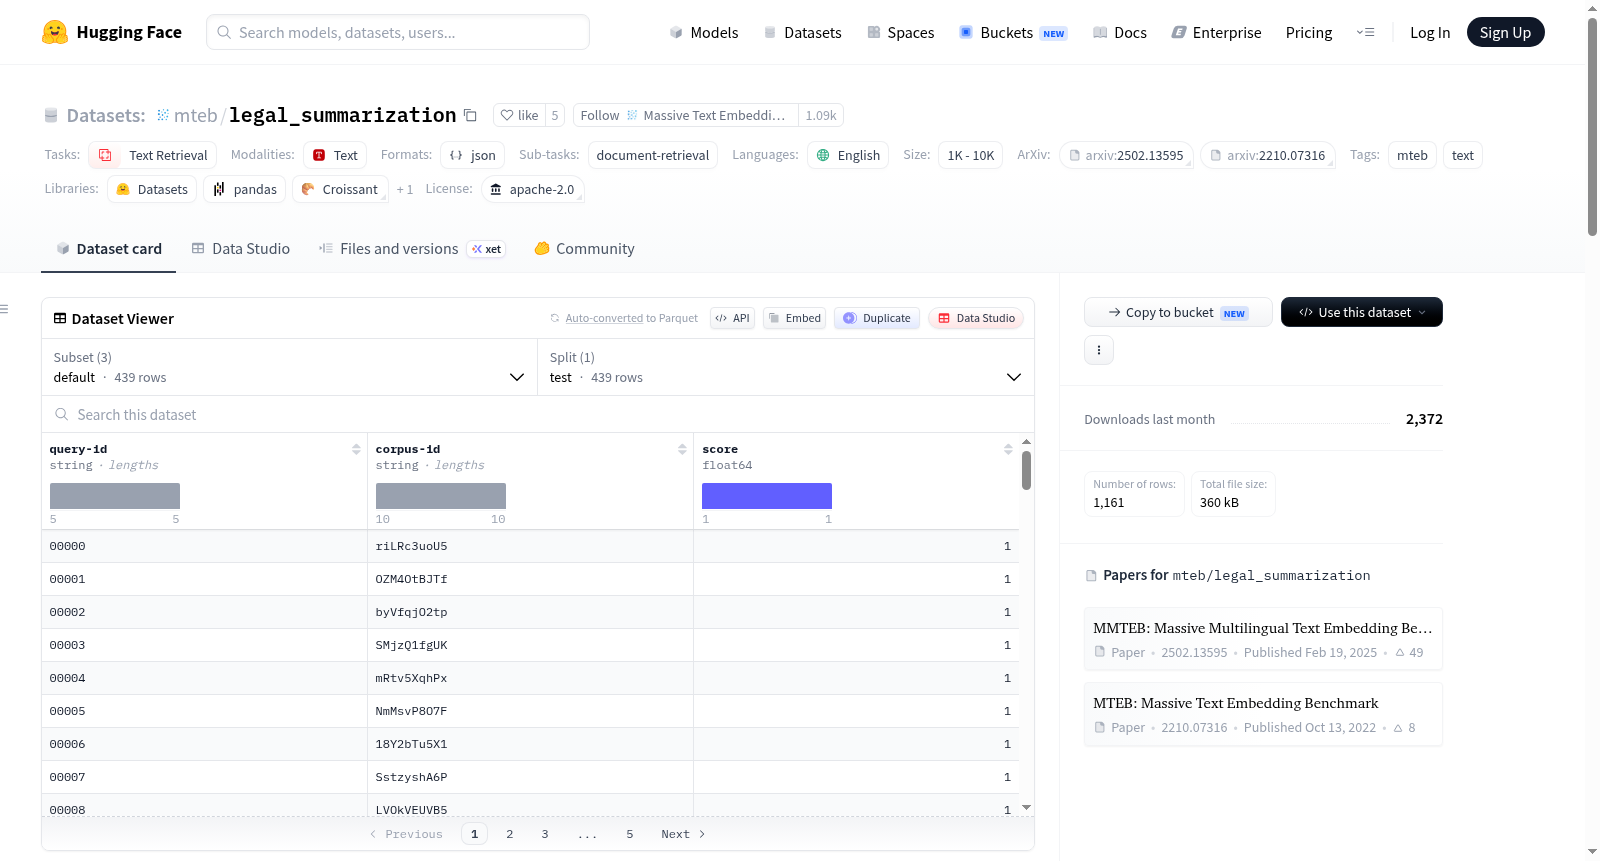The height and width of the screenshot is (861, 1600).
Task: Click the English language tag
Action: coord(848,155)
